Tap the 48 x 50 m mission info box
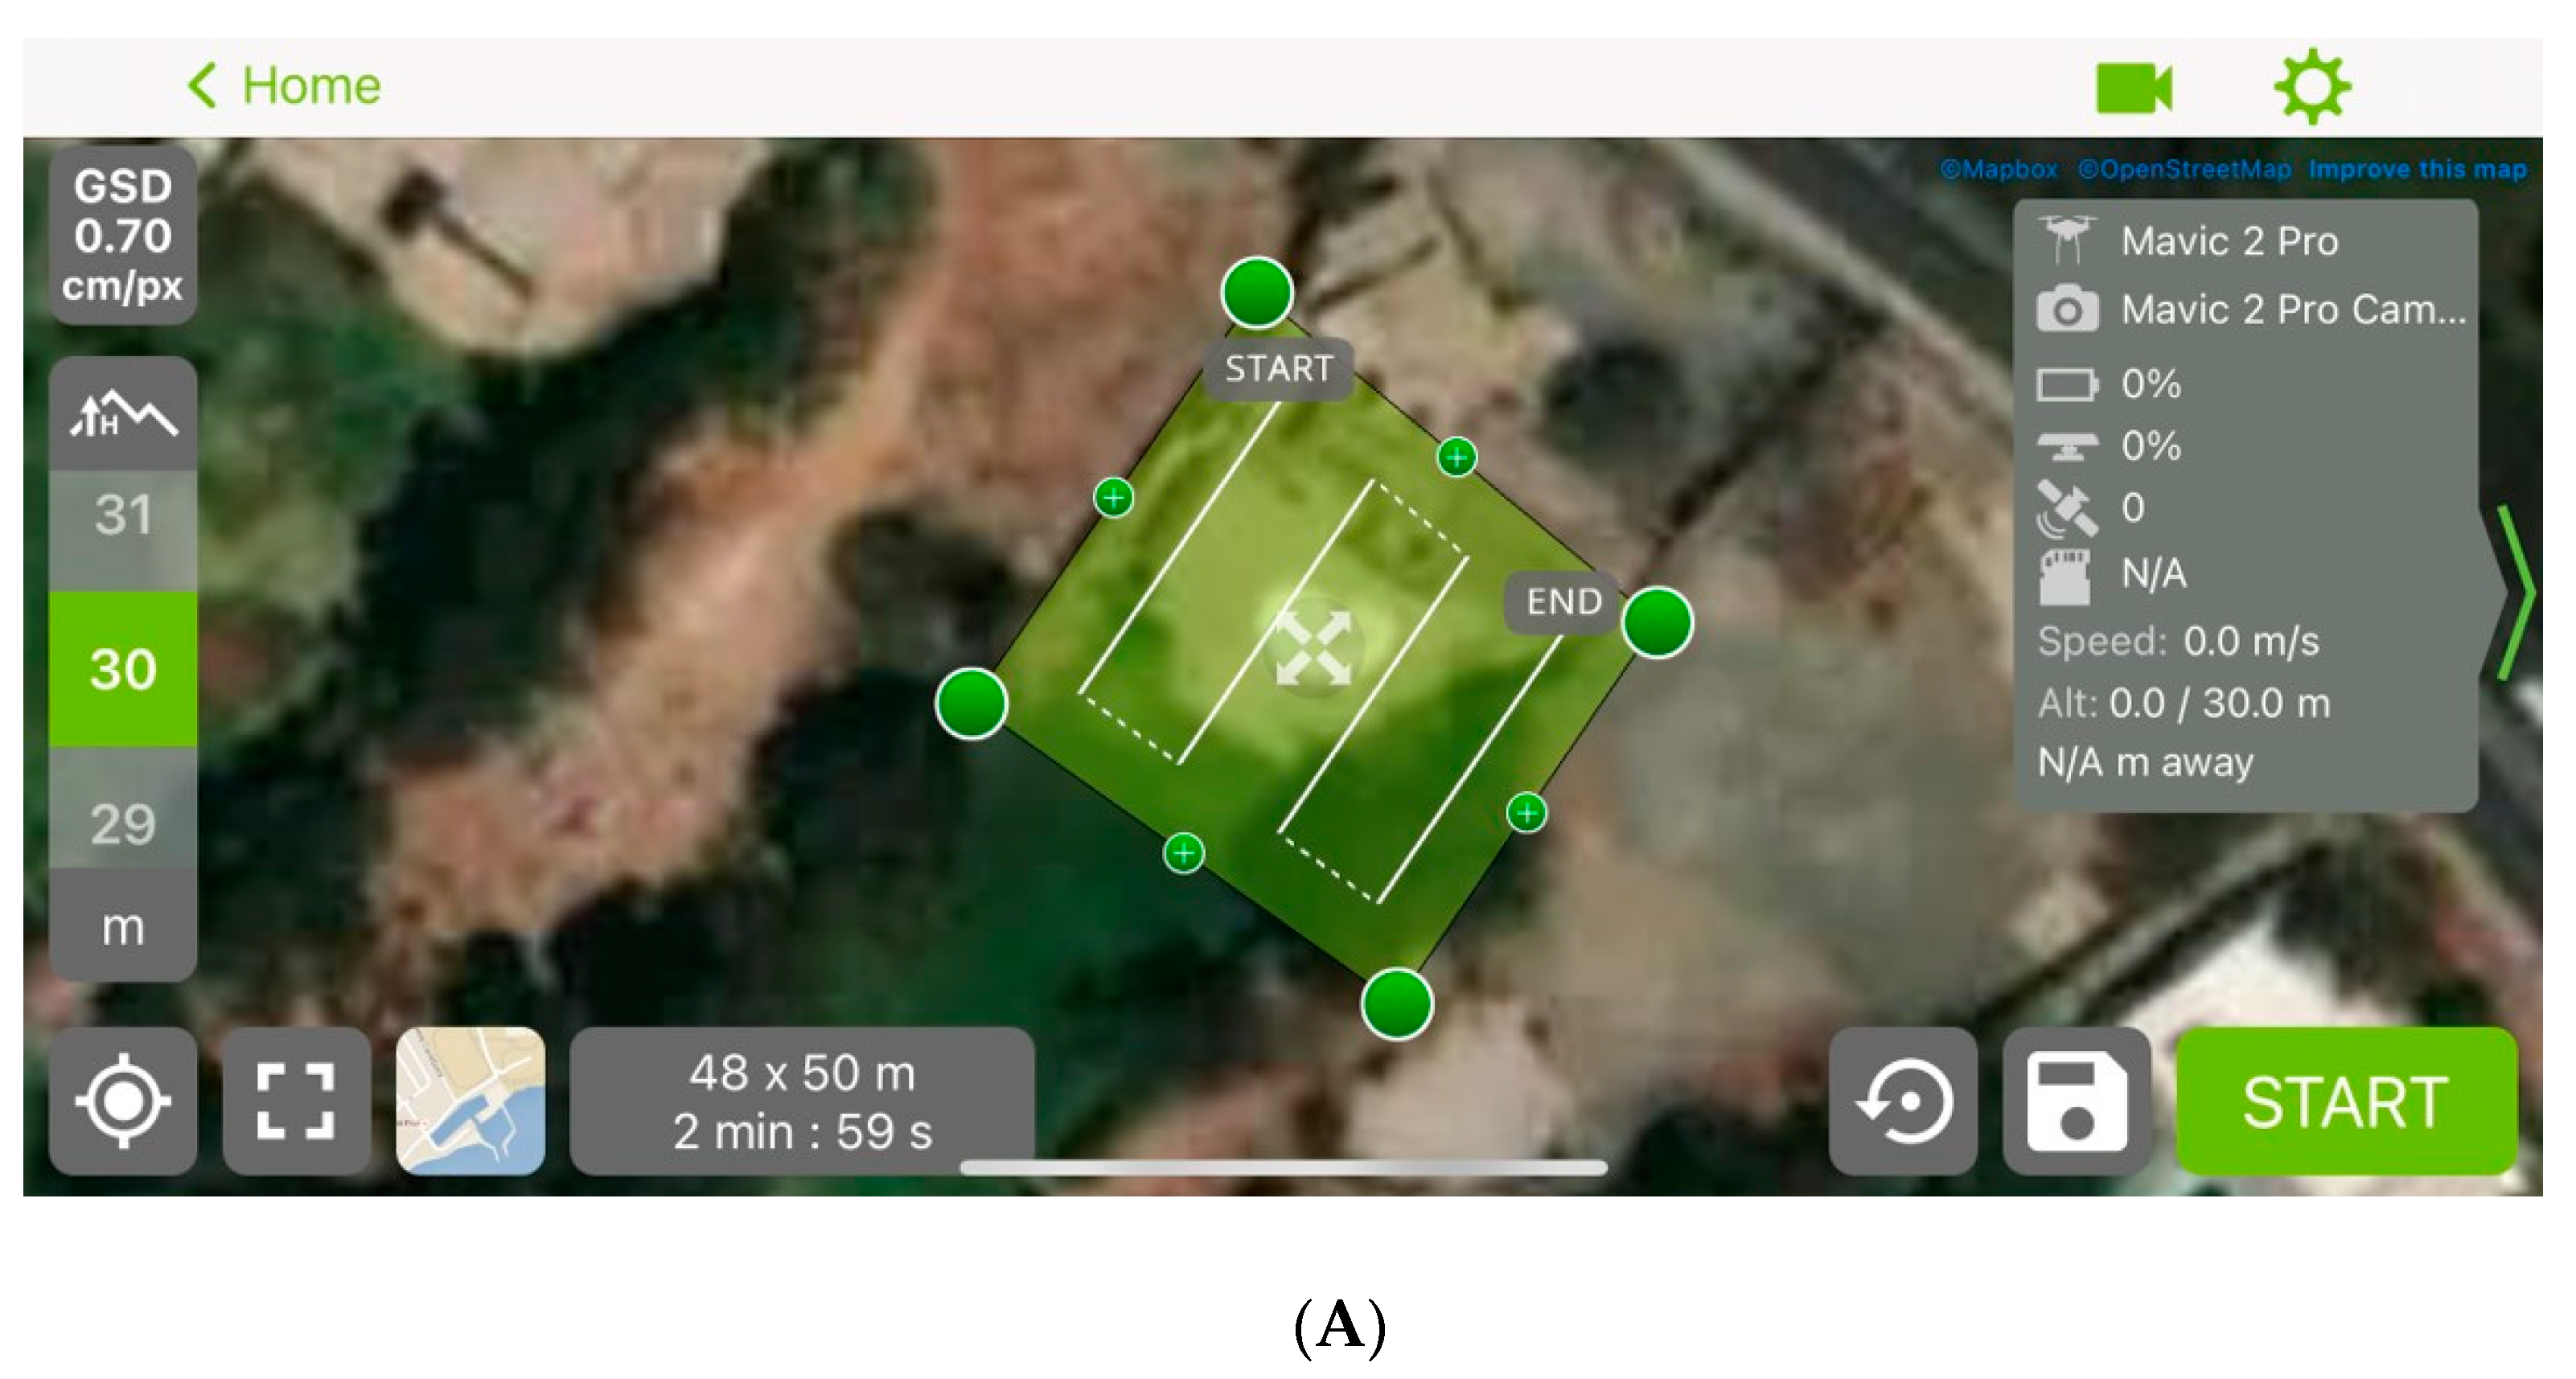The image size is (2576, 1379). point(802,1100)
